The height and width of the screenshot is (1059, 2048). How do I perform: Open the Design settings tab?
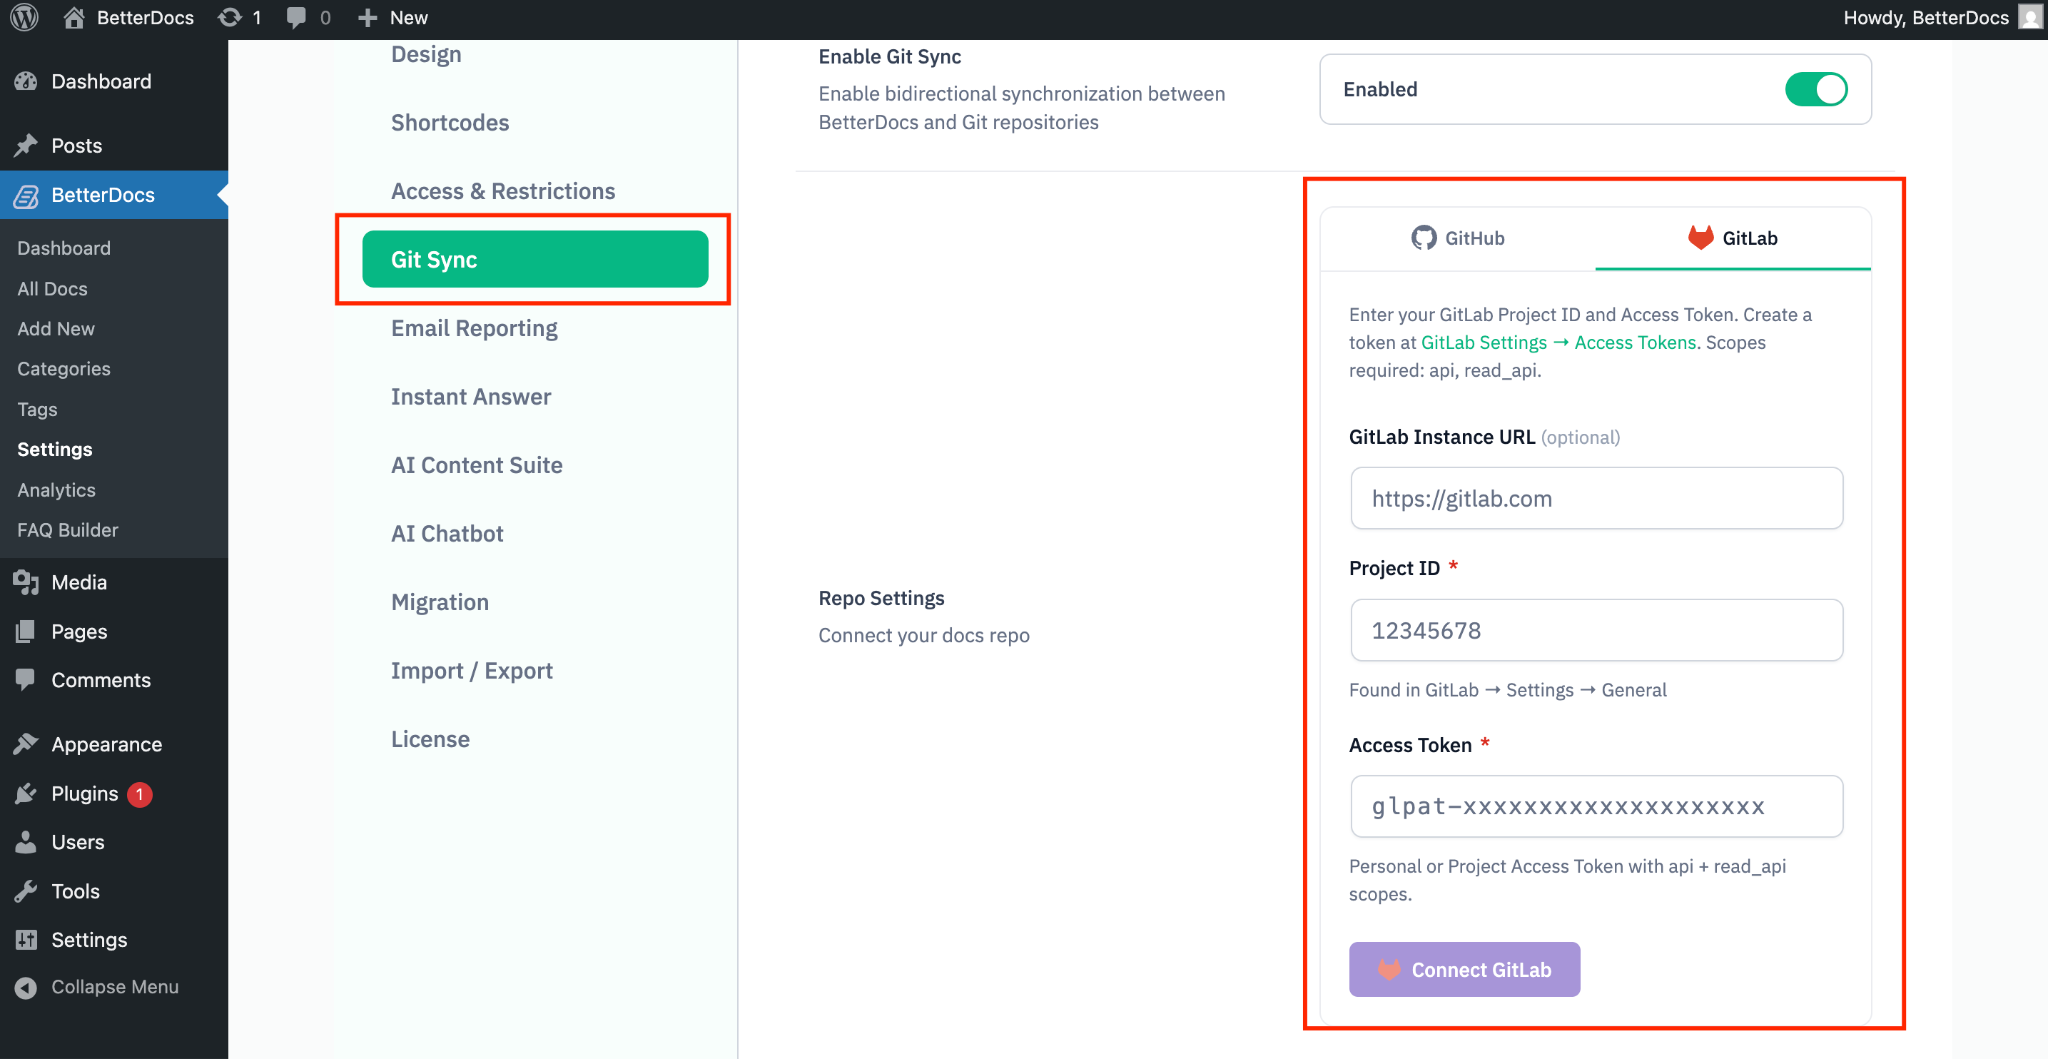click(x=426, y=54)
